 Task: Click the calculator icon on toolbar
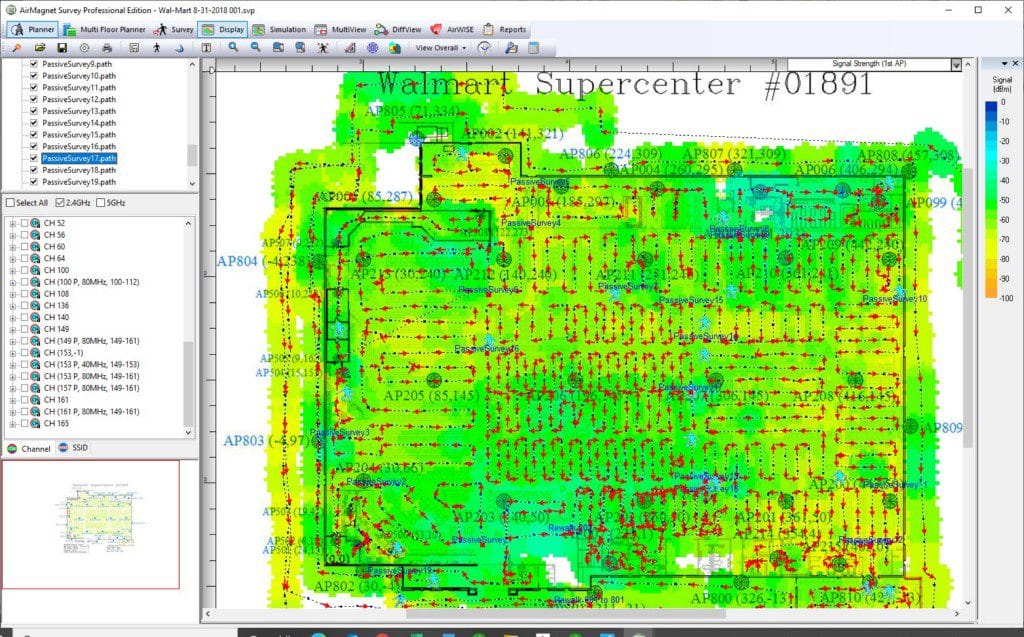tap(534, 48)
